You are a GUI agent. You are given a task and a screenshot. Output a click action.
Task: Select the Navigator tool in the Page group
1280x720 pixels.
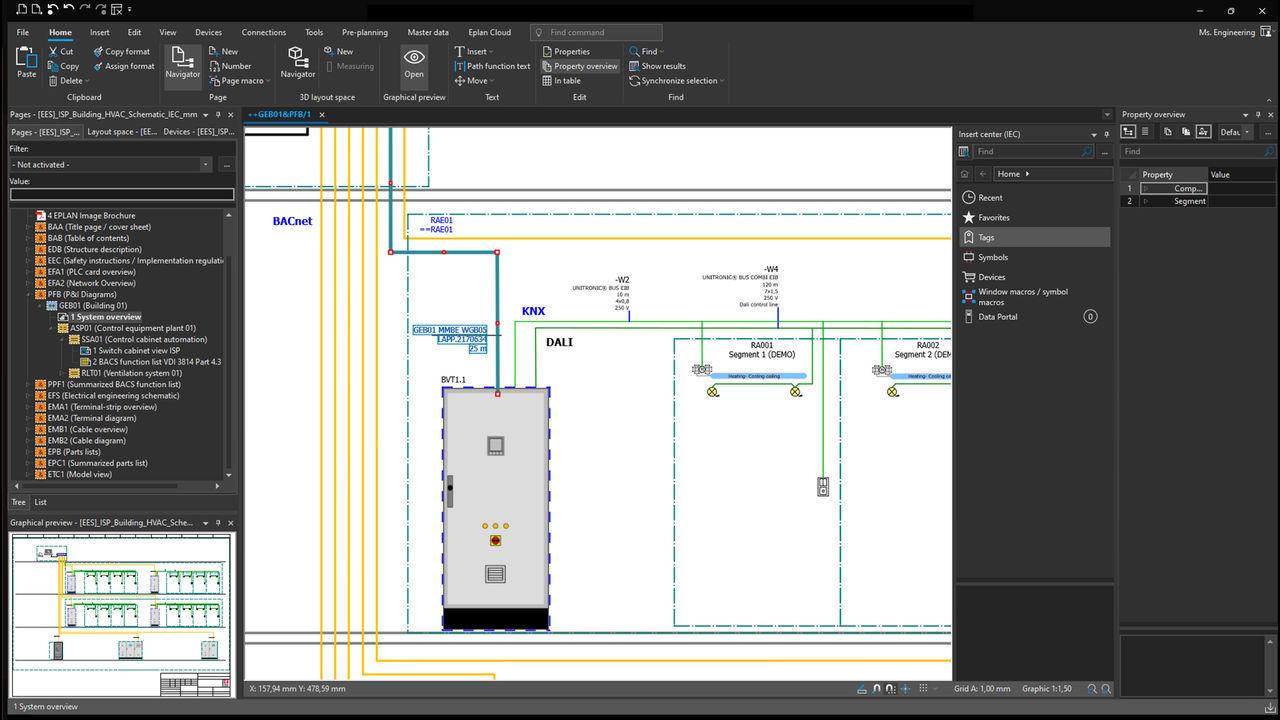click(x=182, y=64)
